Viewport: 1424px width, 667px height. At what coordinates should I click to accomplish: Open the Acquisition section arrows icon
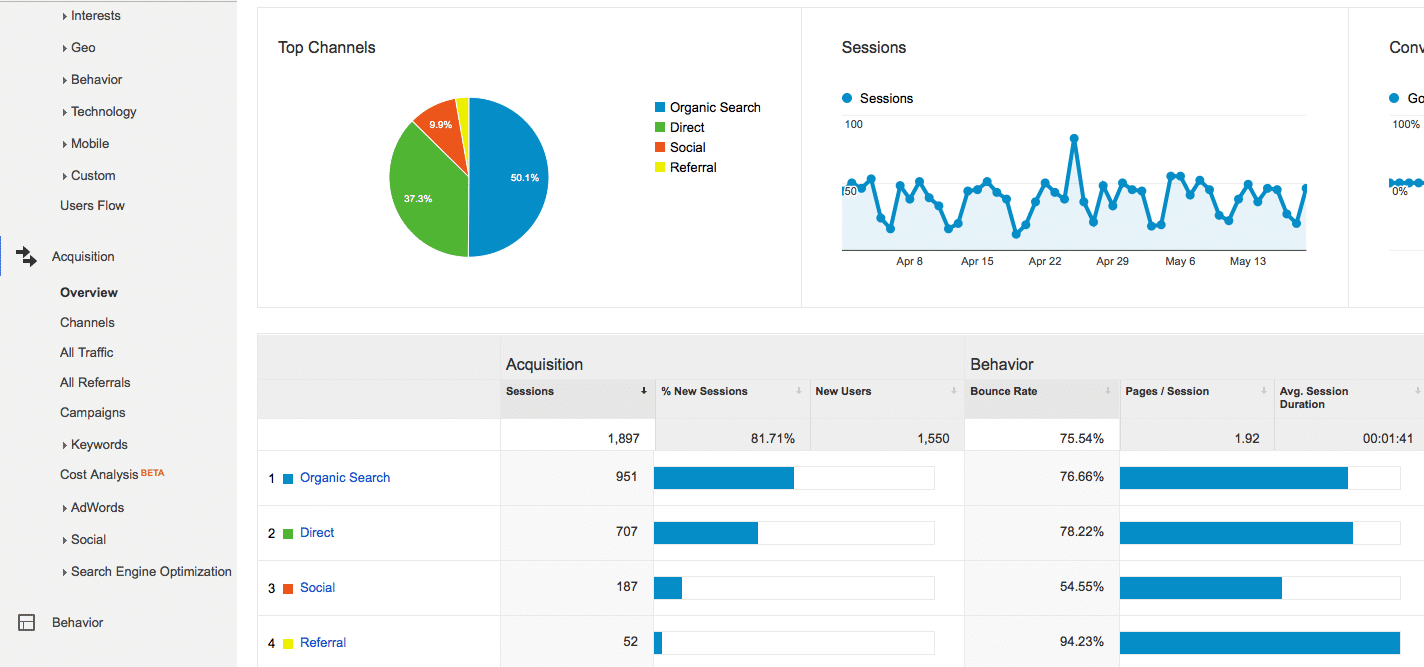click(27, 257)
